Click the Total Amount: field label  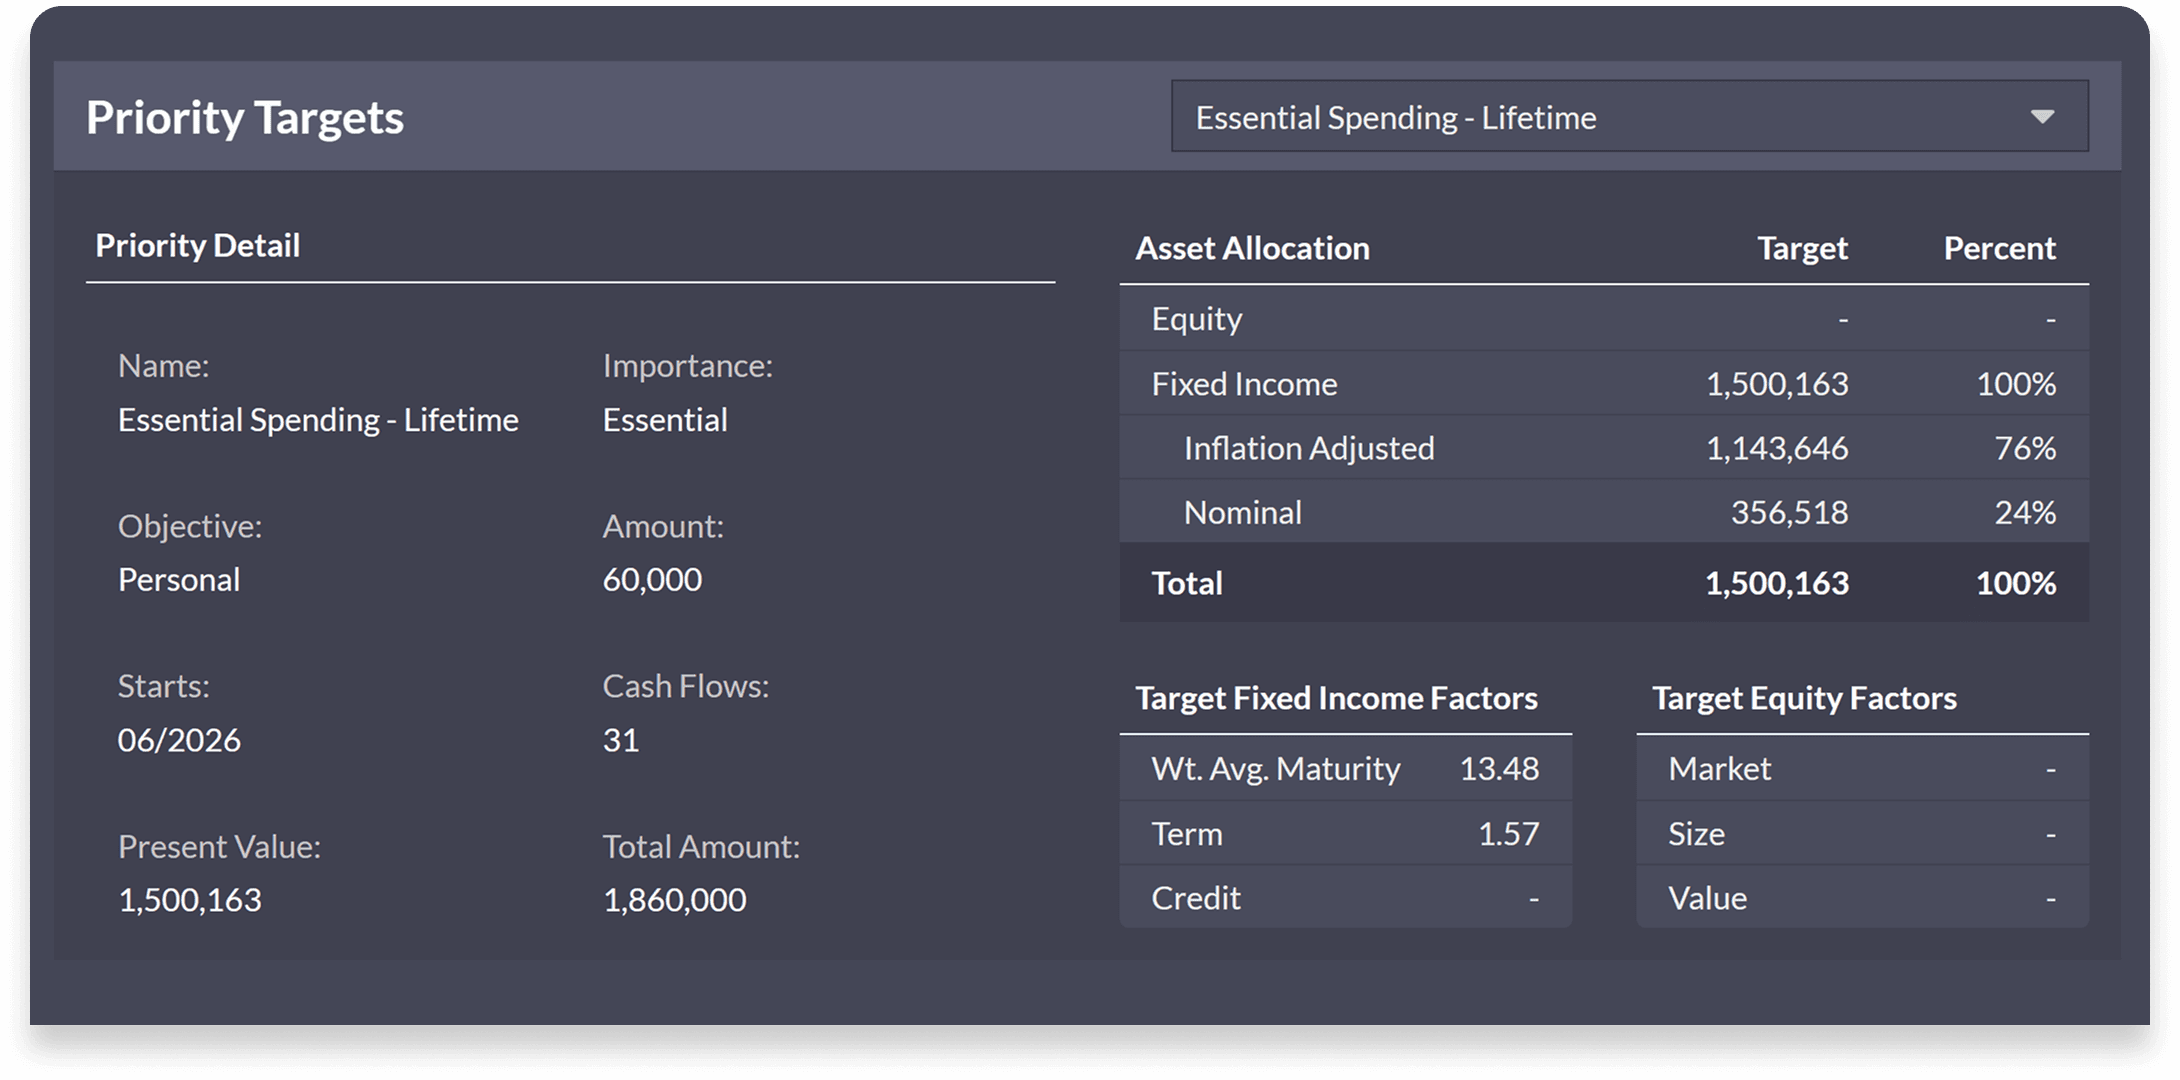701,848
